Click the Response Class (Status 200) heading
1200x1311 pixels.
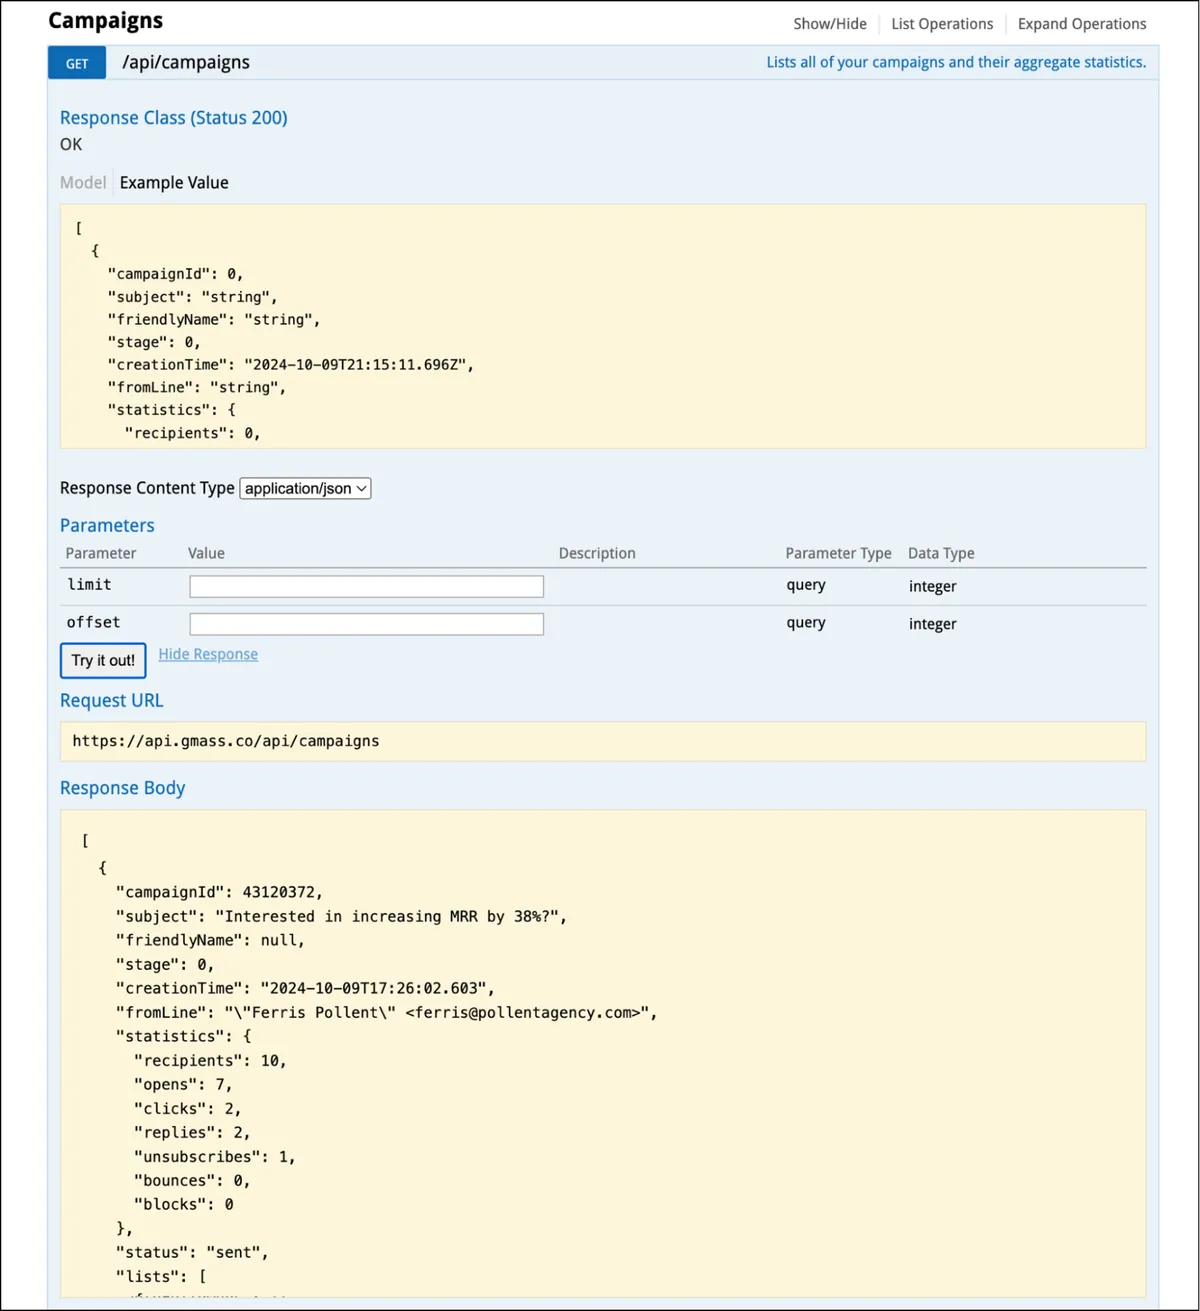pos(174,118)
